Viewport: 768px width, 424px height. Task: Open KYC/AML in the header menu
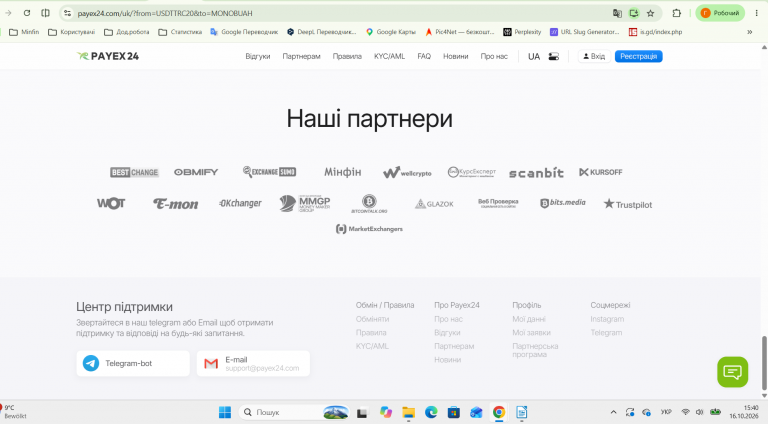coord(389,56)
